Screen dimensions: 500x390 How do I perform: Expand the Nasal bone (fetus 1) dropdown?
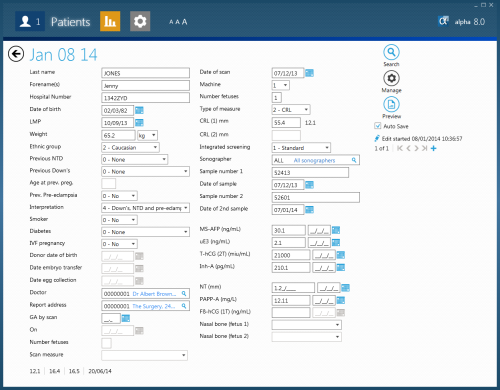[337, 325]
